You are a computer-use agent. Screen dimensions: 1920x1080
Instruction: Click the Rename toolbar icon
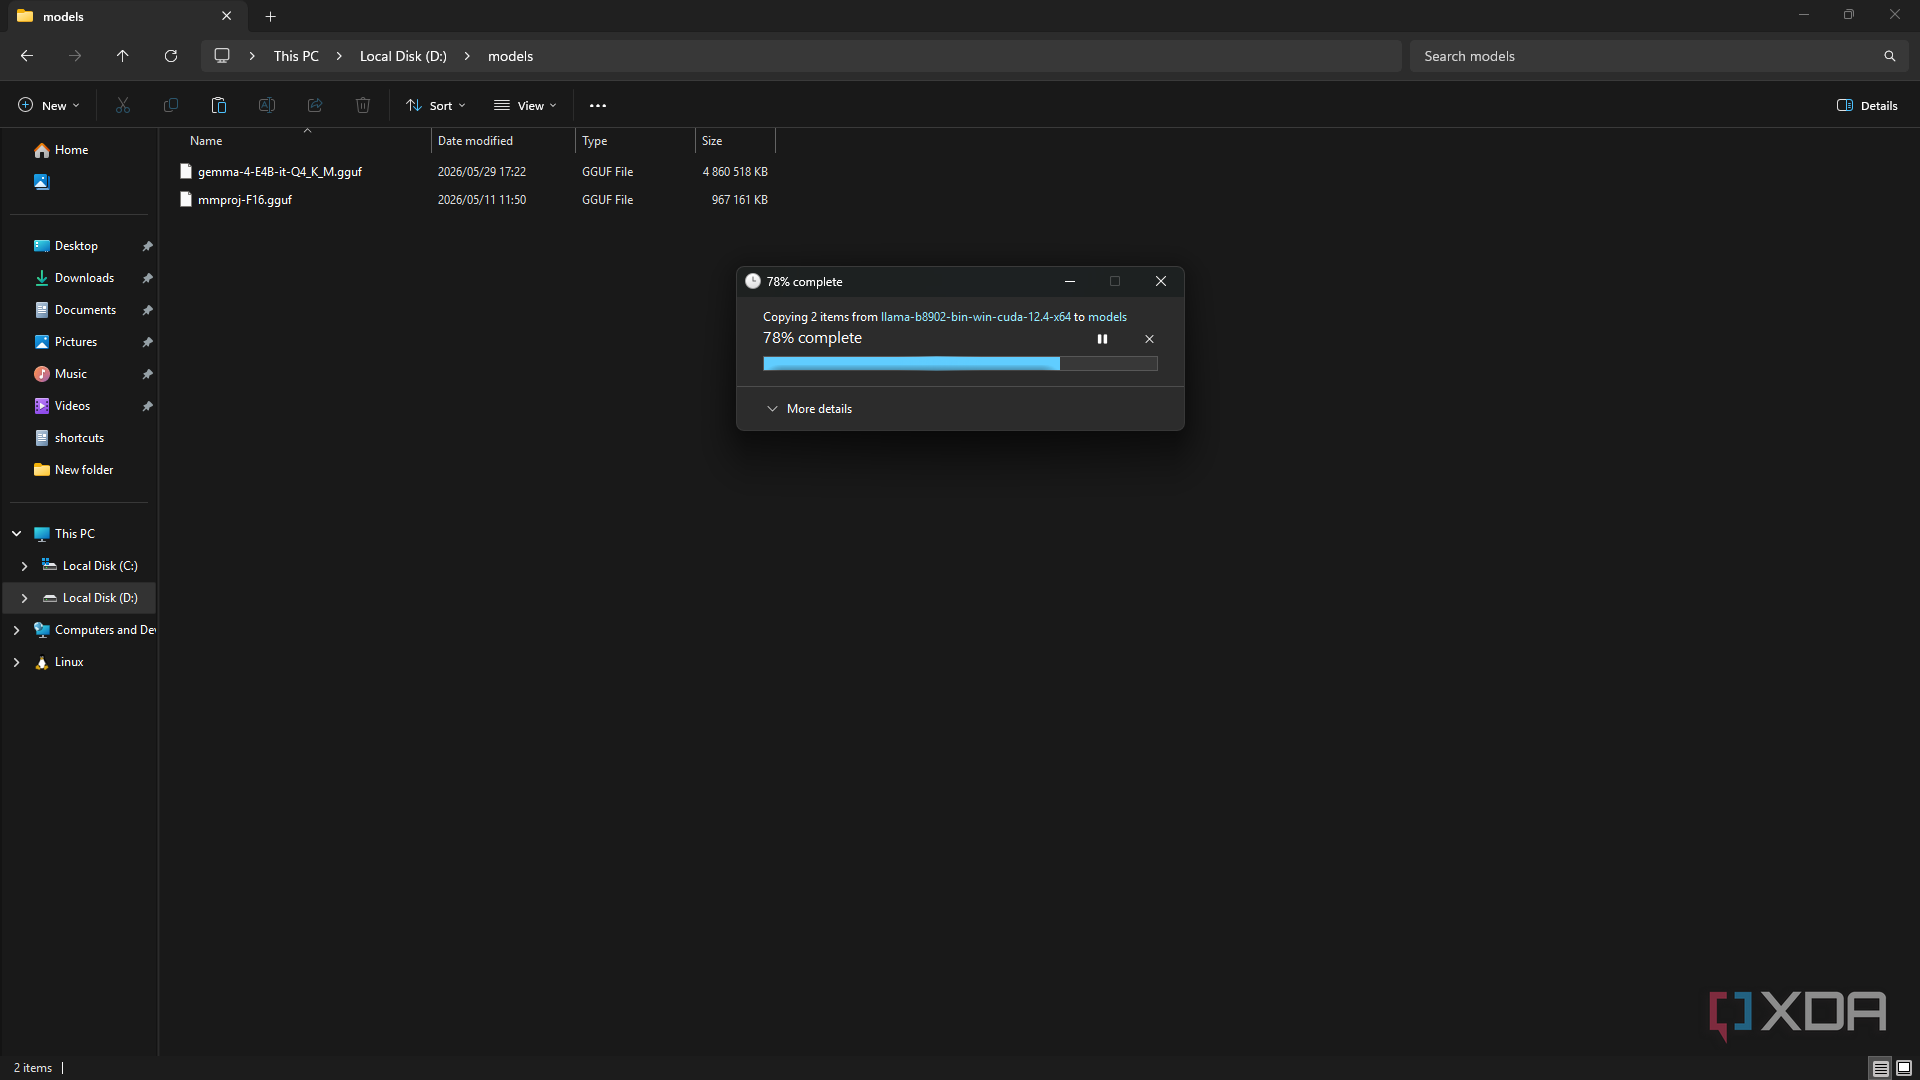tap(267, 105)
